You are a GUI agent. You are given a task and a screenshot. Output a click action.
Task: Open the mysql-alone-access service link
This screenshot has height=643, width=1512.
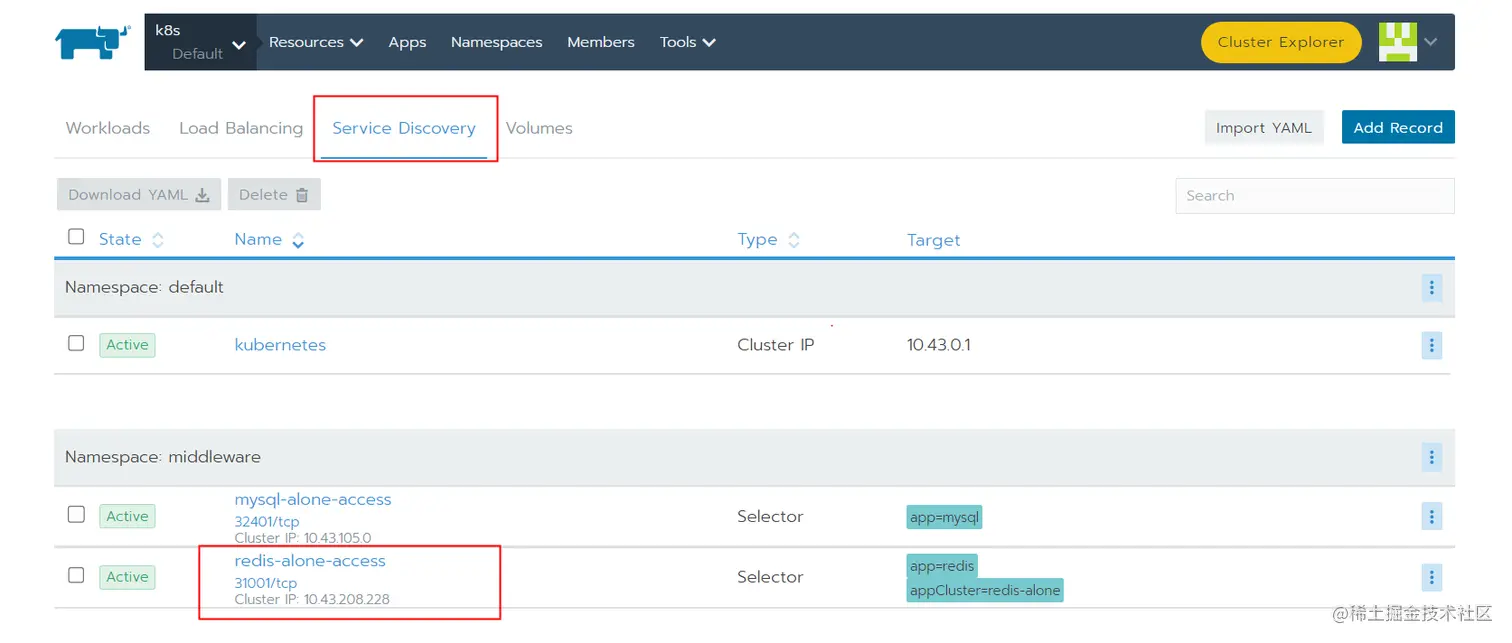tap(313, 499)
